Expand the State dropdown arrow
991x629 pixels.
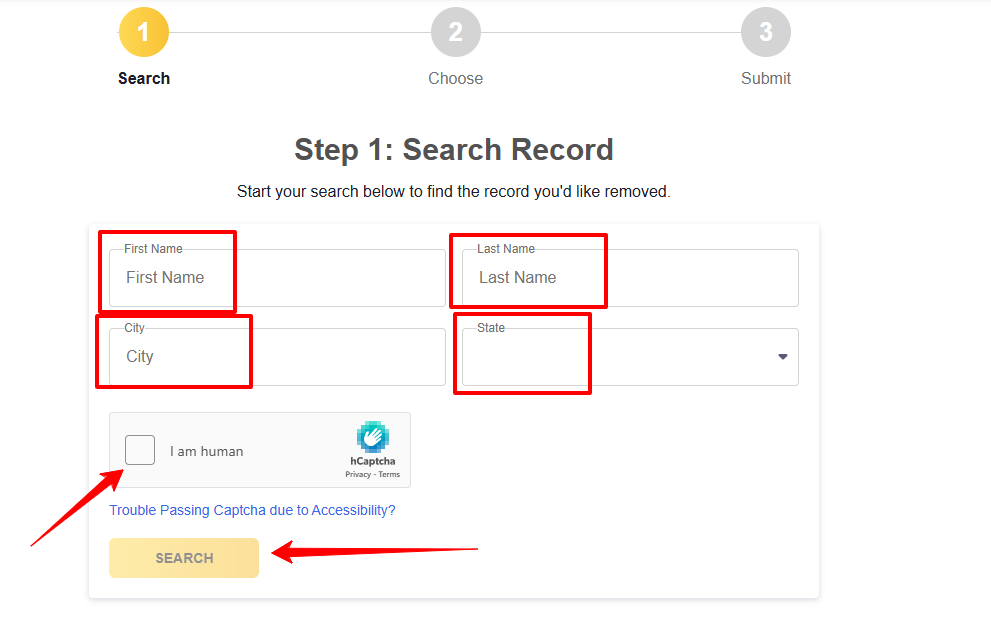(x=783, y=357)
